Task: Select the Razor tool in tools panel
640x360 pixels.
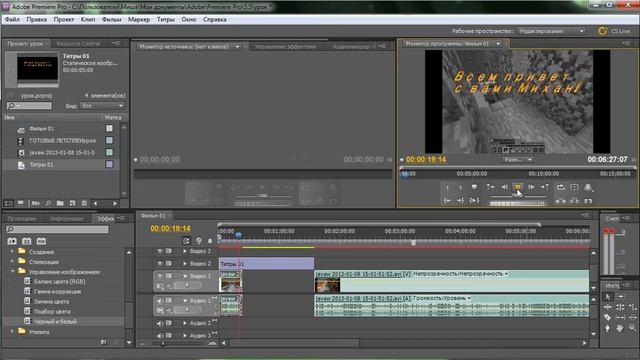Action: click(x=608, y=318)
